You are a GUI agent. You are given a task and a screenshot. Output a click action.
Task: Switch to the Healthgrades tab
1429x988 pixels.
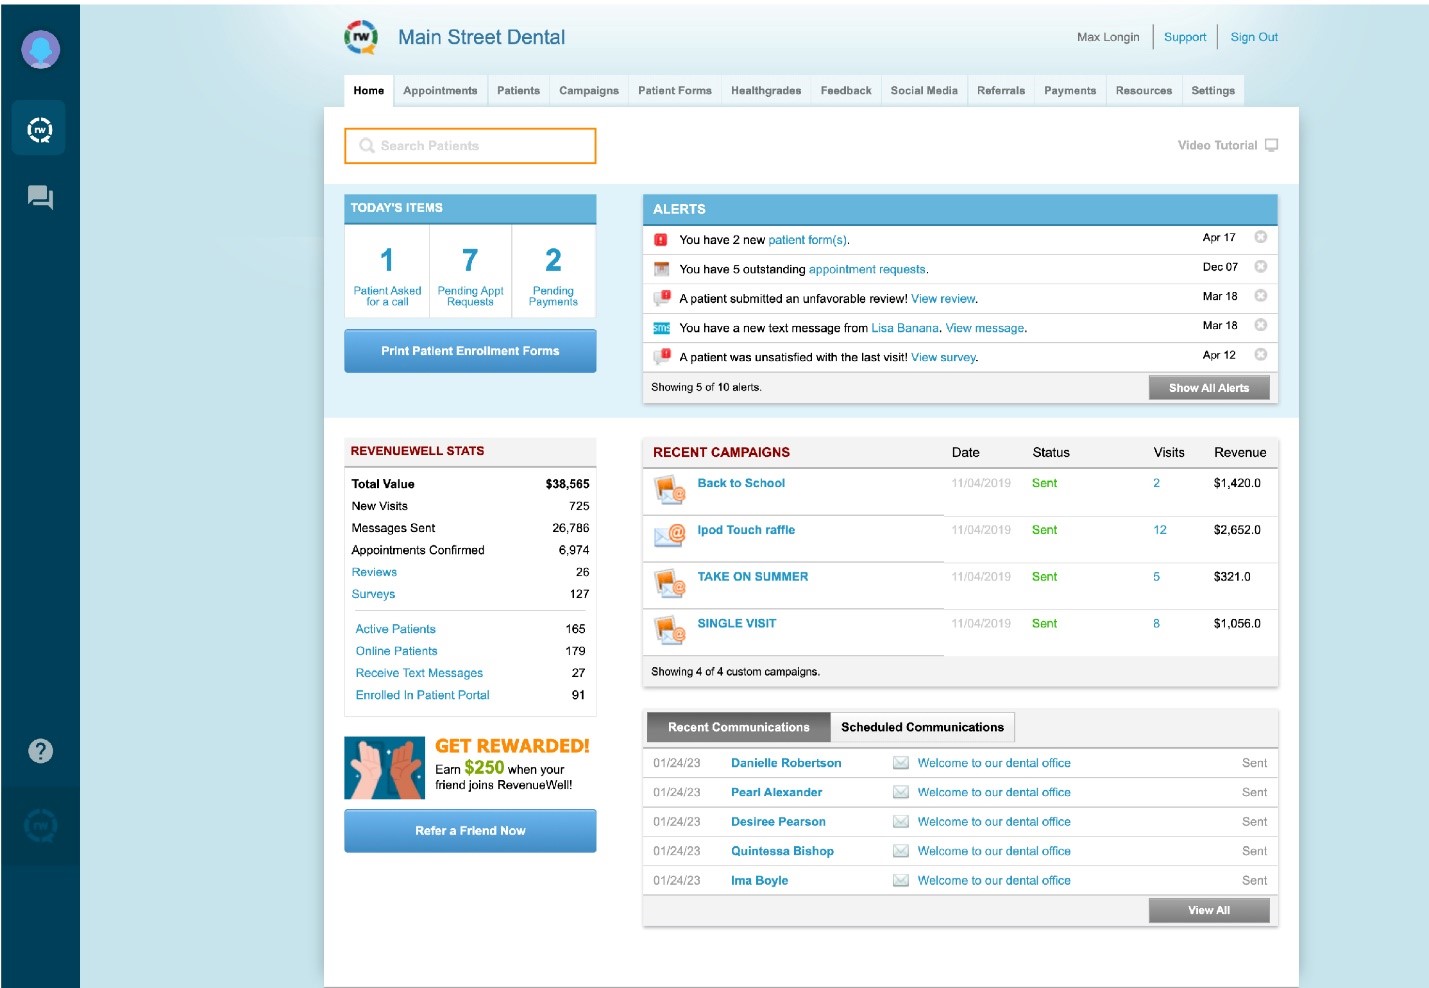coord(766,90)
